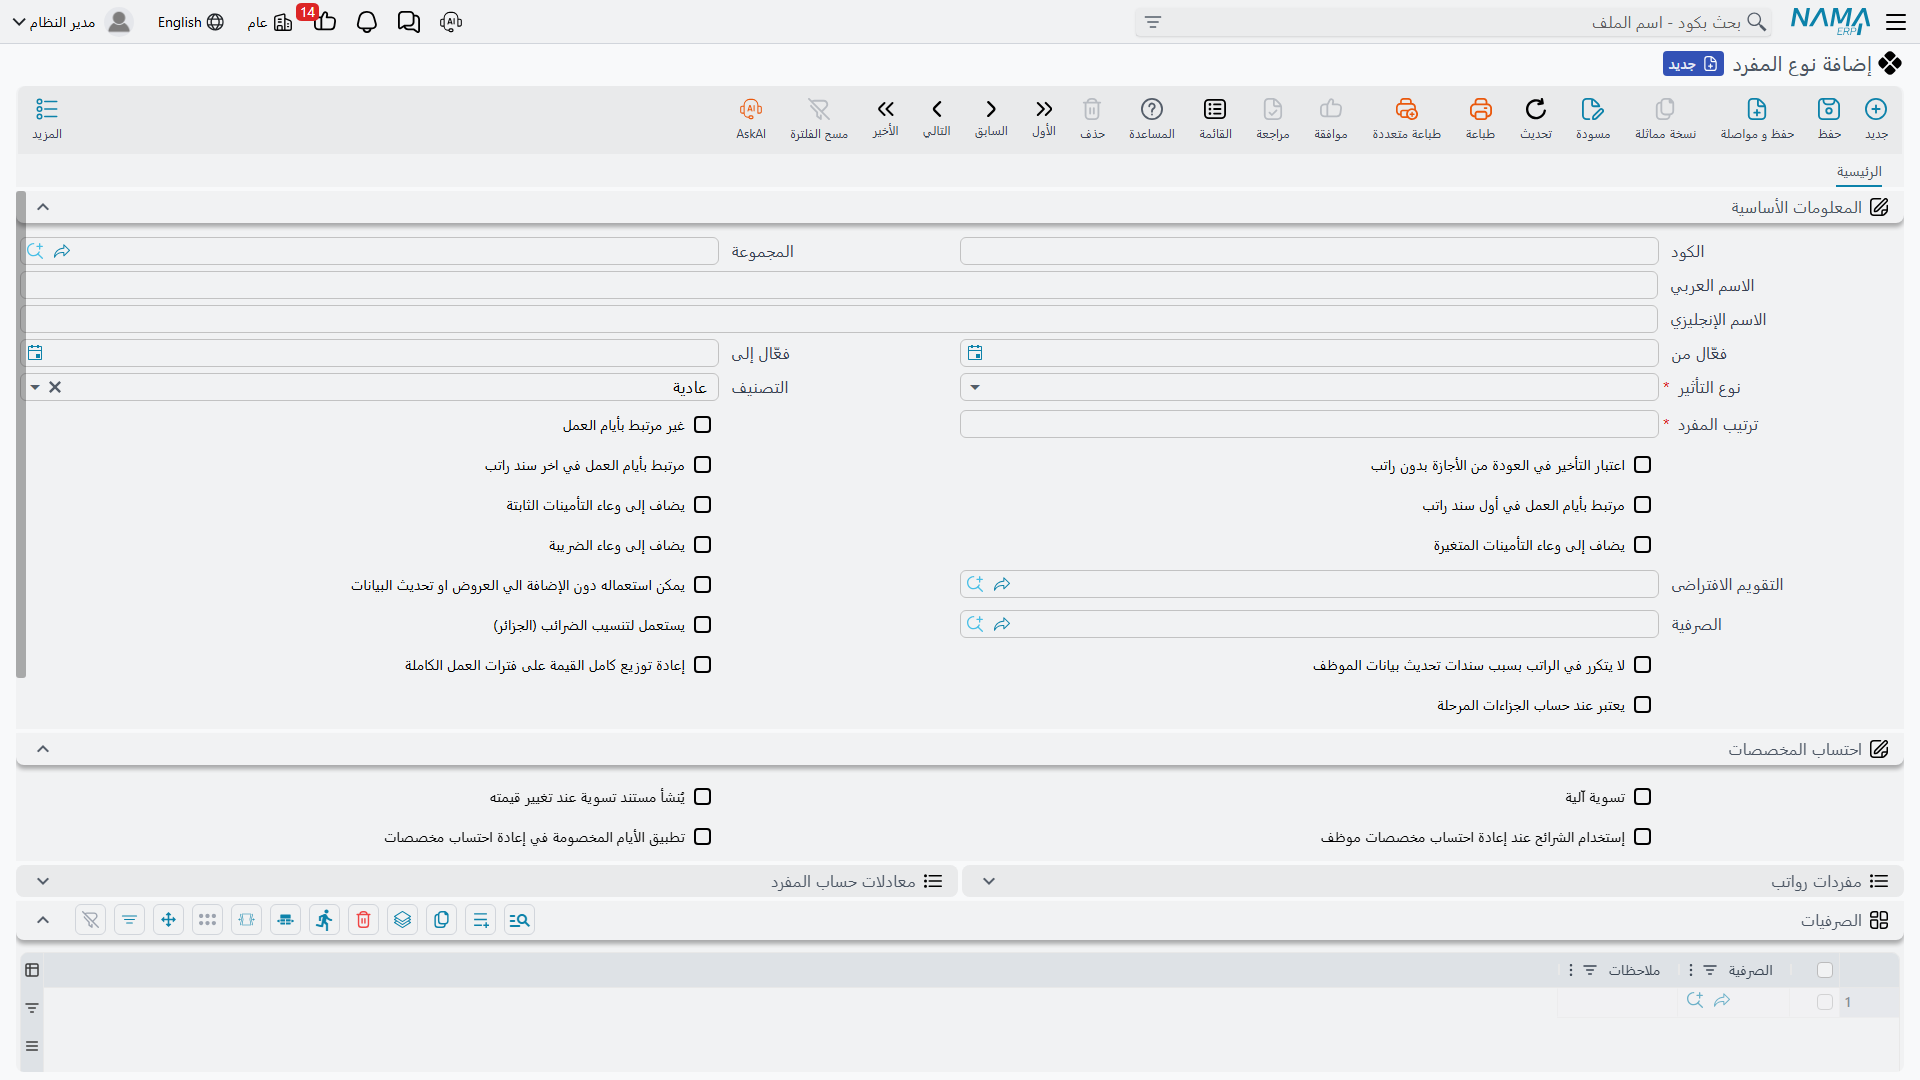Click the طباعة (Print) icon
This screenshot has height=1080, width=1920.
pyautogui.click(x=1481, y=109)
